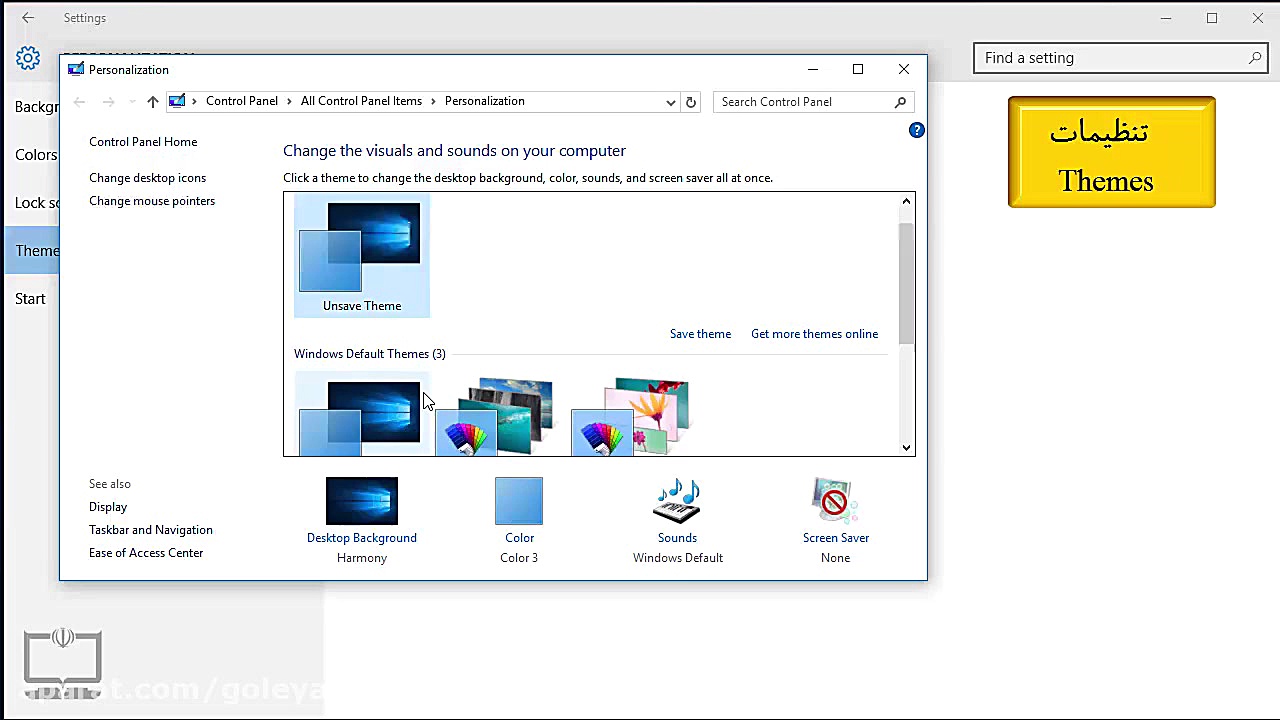Click the Search Control Panel field
The image size is (1280, 720).
point(805,102)
